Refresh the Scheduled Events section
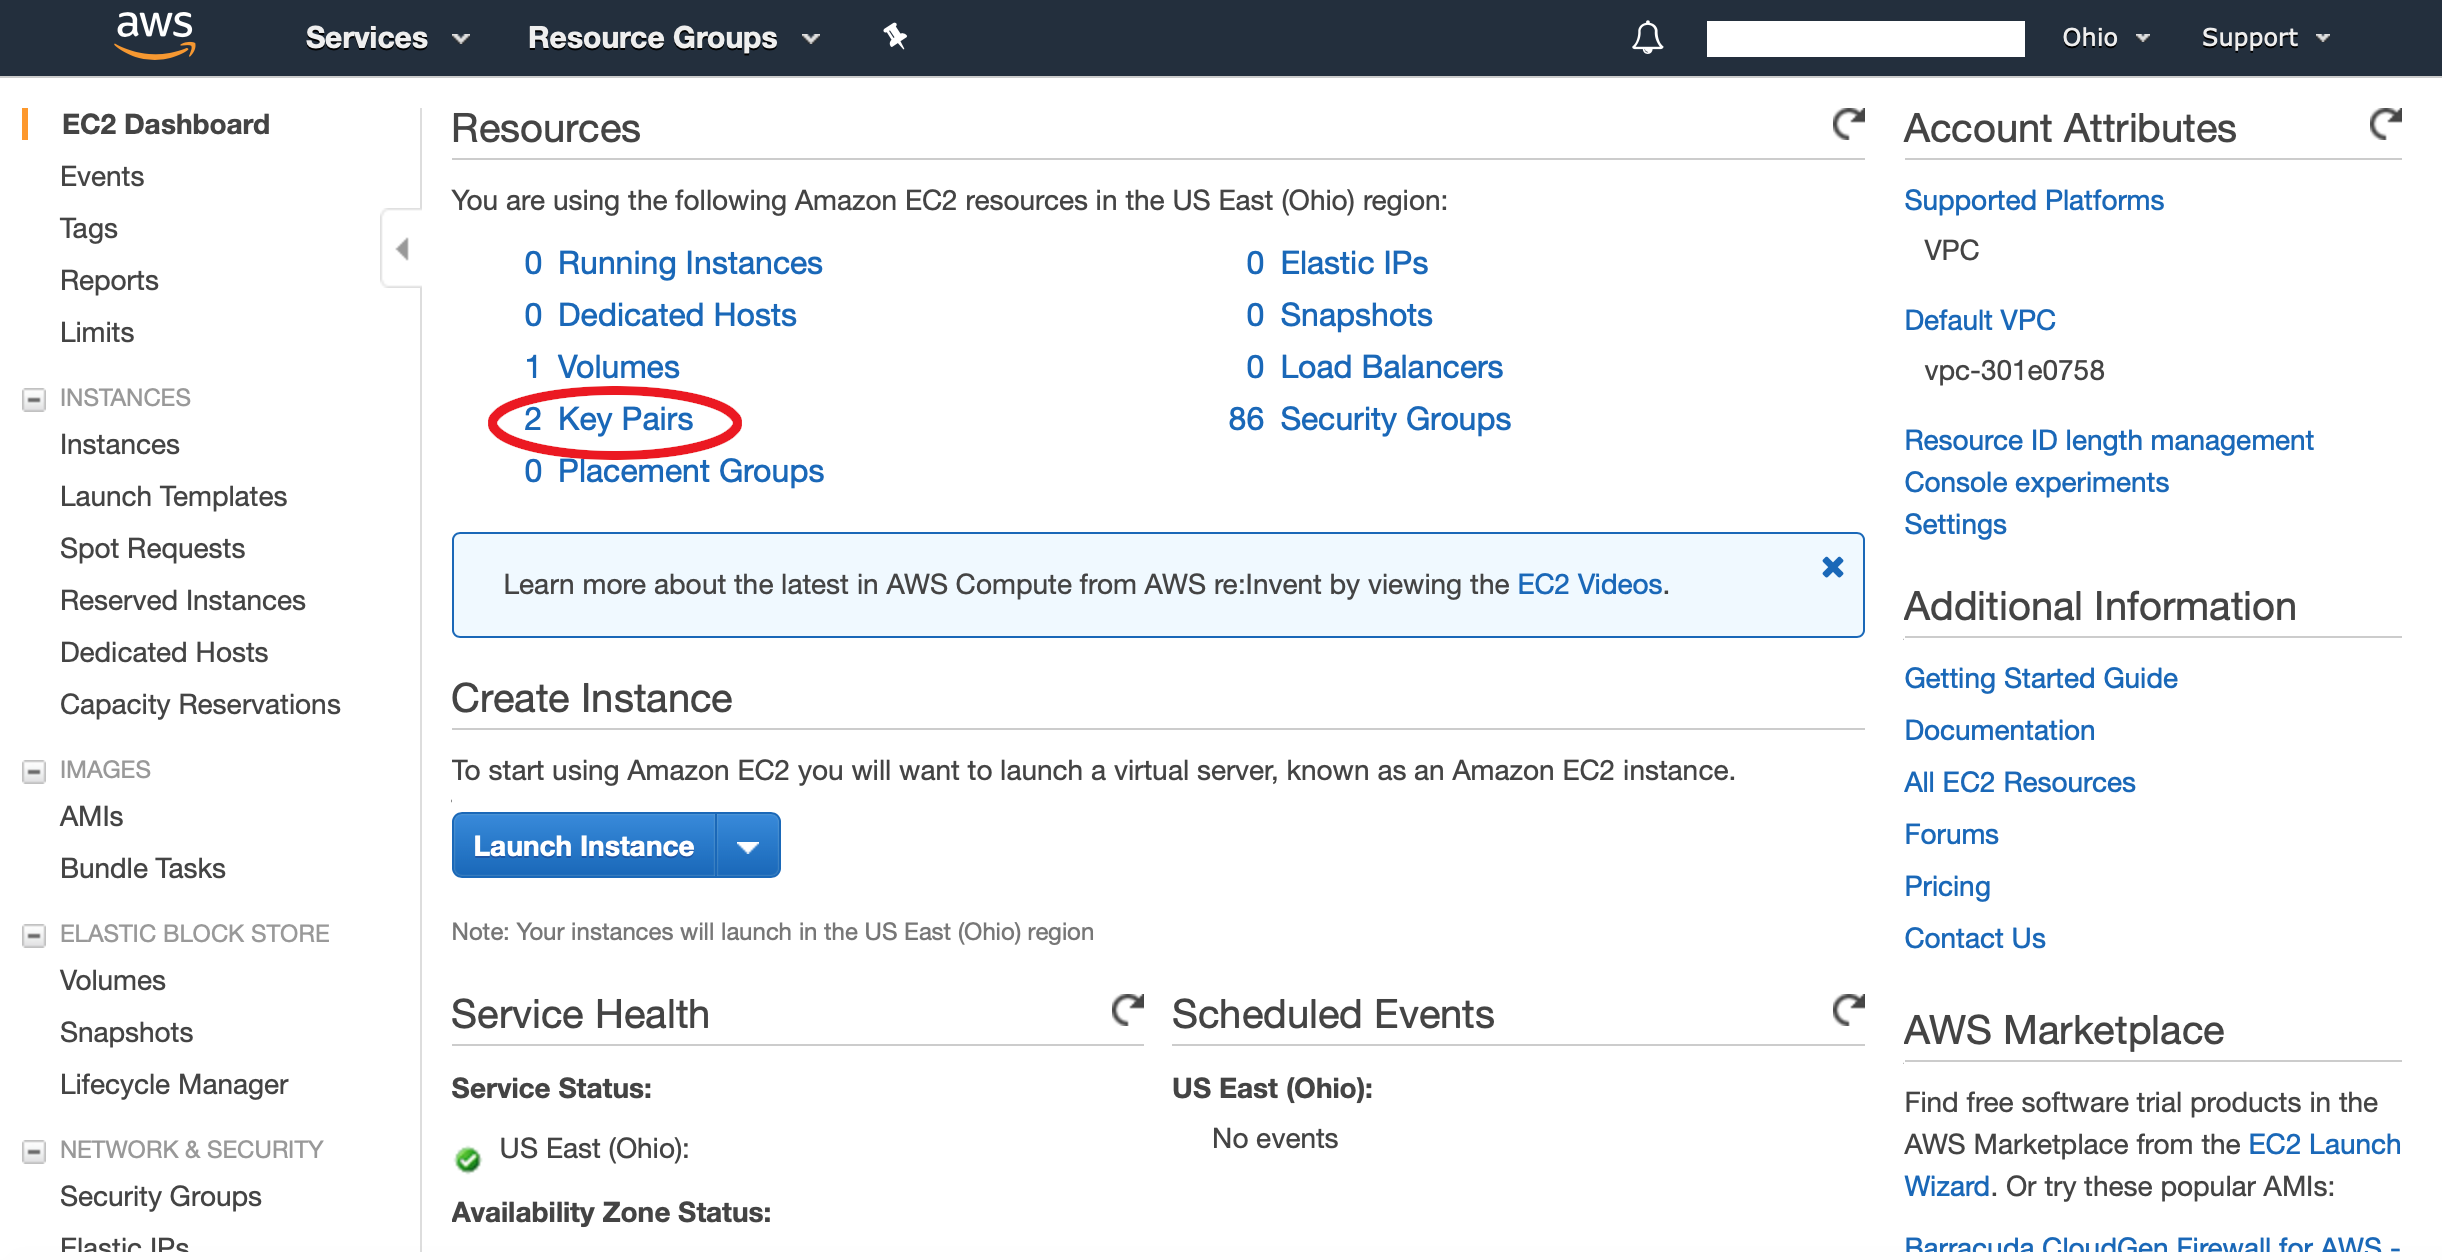This screenshot has height=1260, width=2442. pyautogui.click(x=1847, y=1010)
